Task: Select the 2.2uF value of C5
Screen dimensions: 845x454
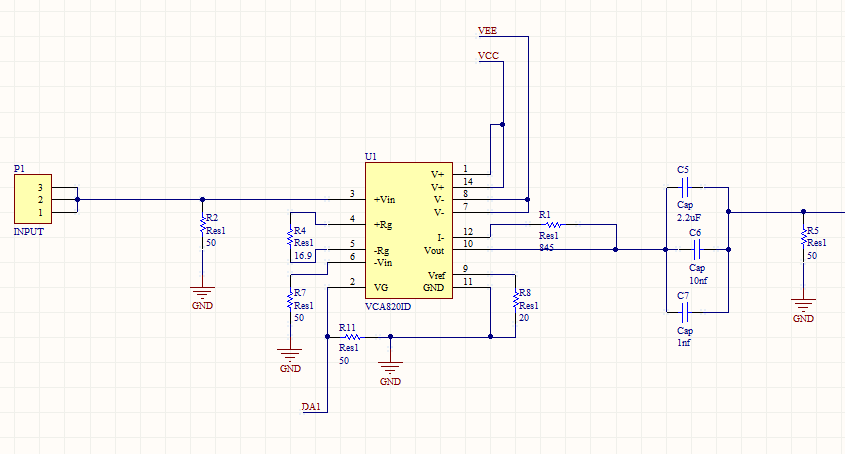Action: tap(689, 217)
